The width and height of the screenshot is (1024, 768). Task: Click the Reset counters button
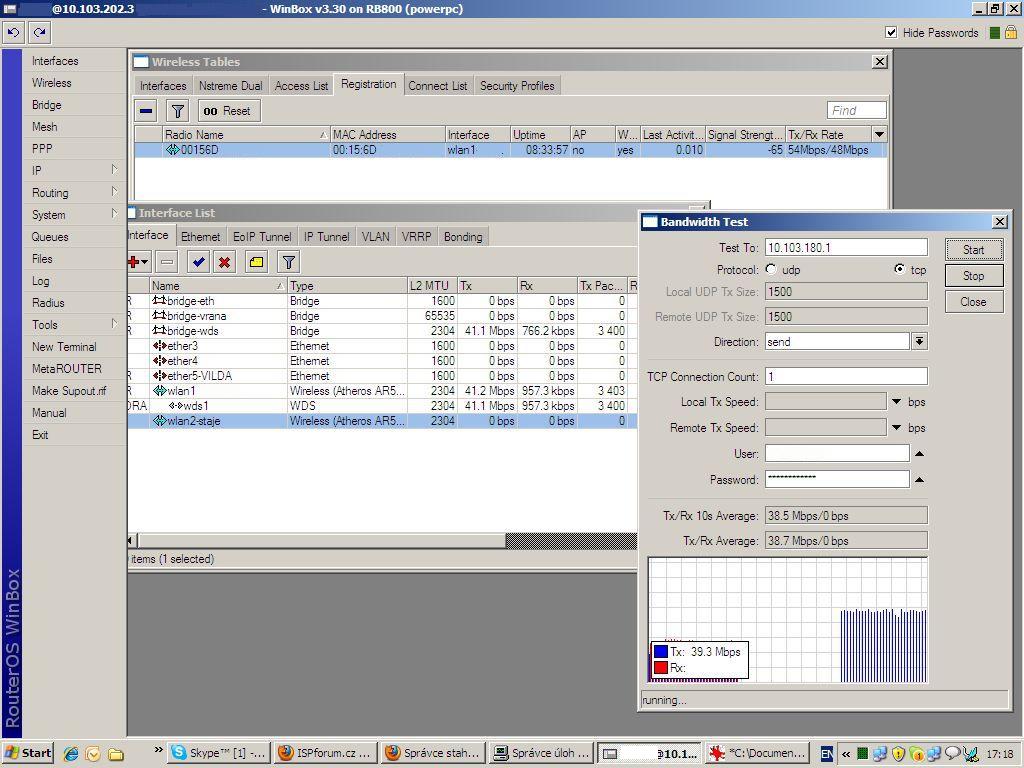point(227,111)
